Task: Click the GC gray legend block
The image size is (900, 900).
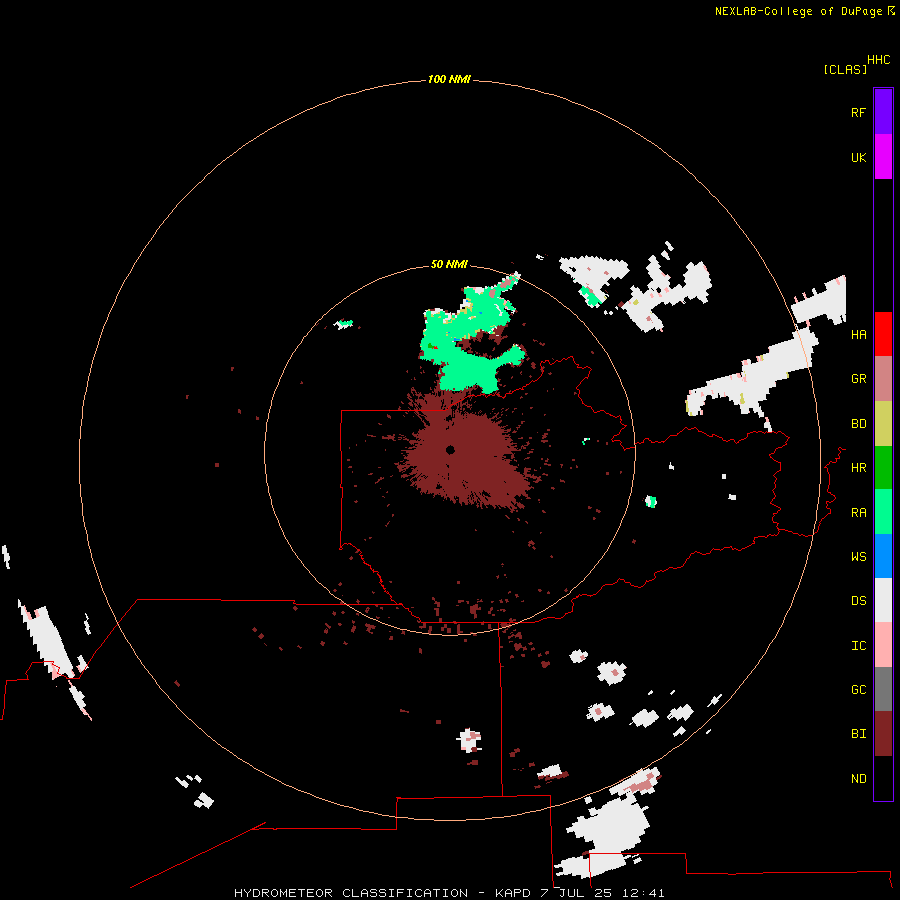Action: (883, 689)
